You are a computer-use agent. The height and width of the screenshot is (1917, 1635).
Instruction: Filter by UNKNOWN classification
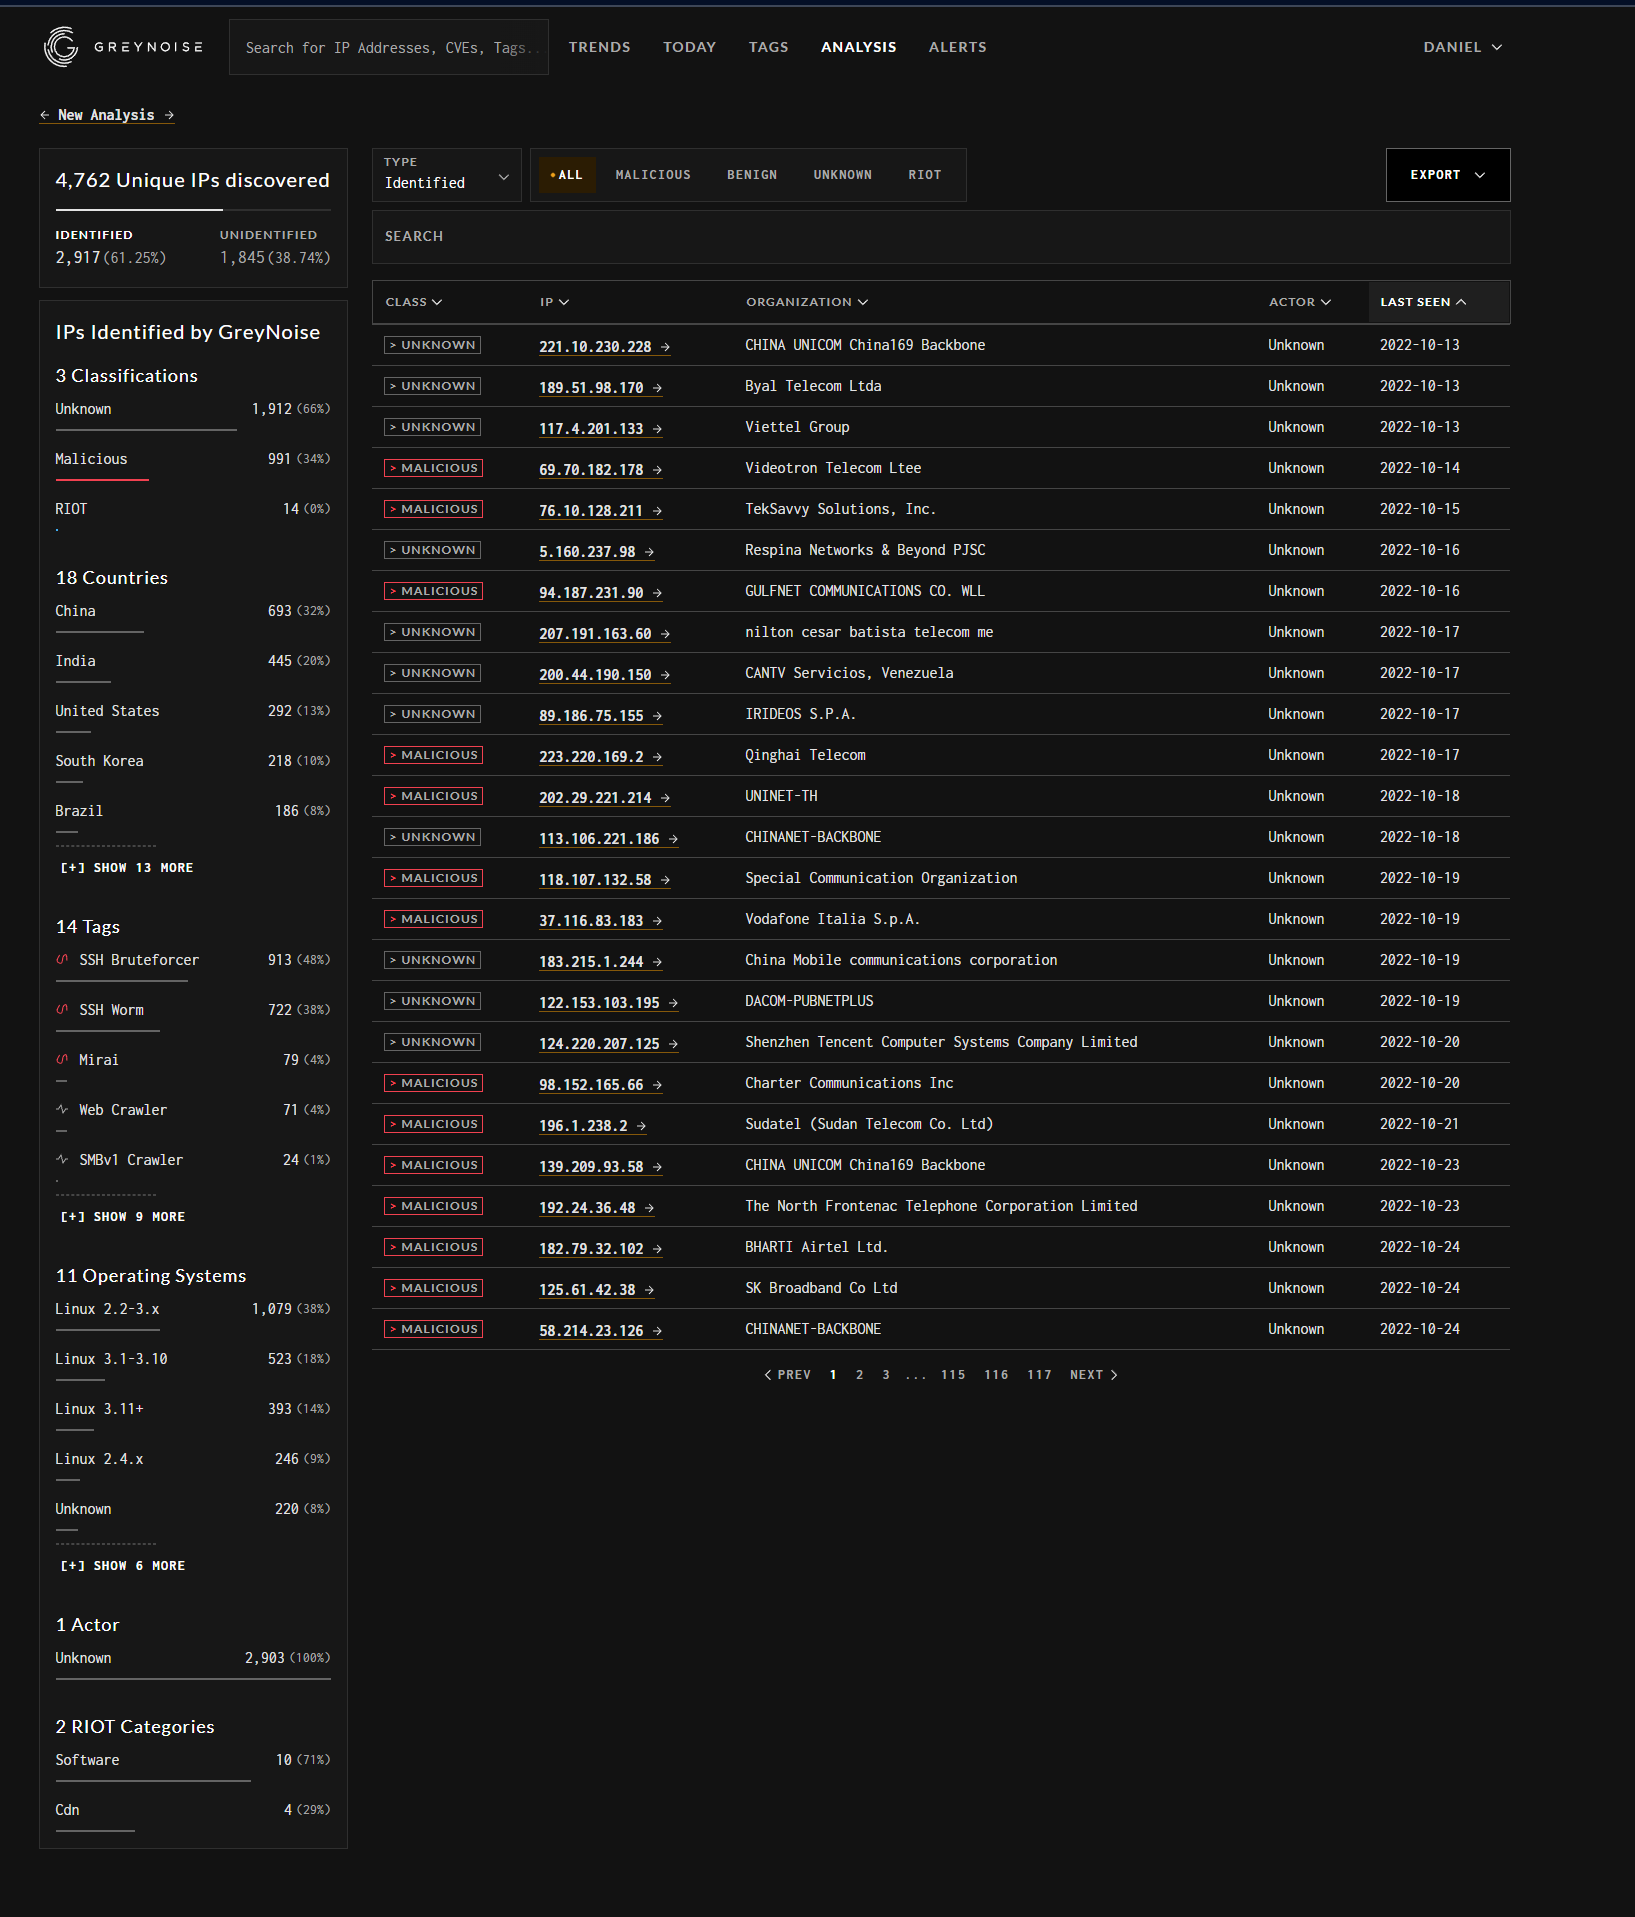tap(842, 175)
